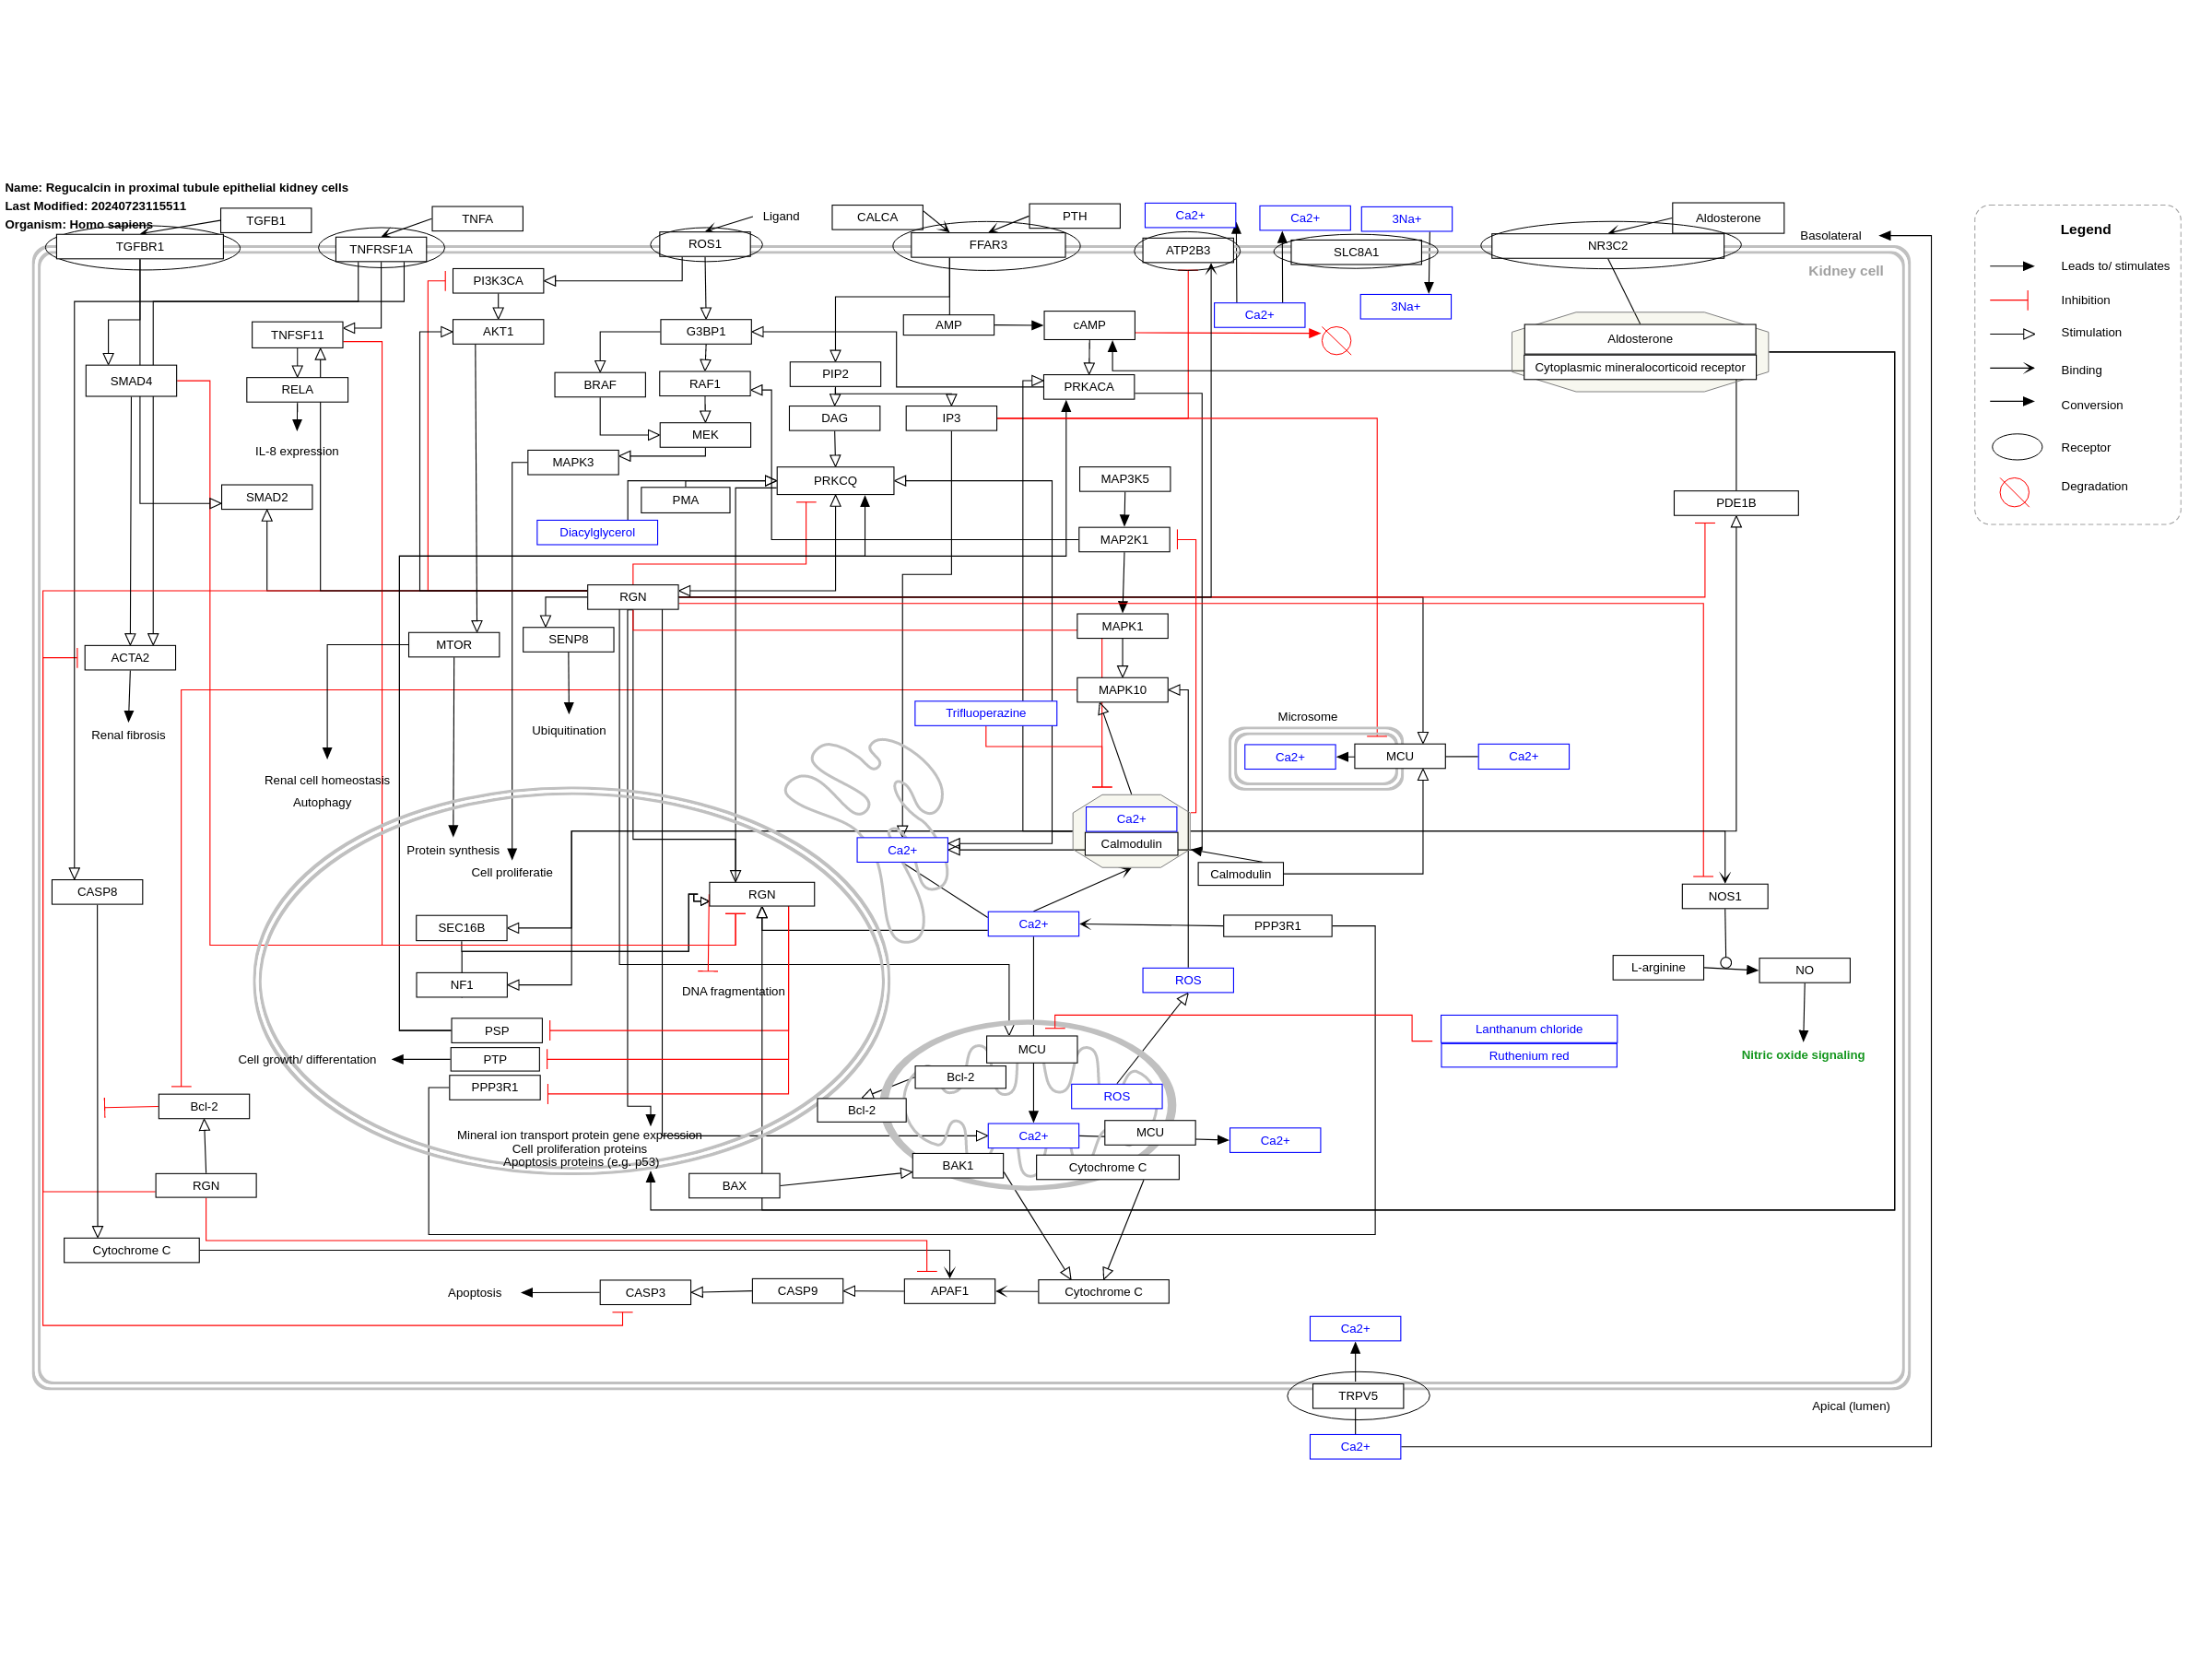Select the SLC8A1 exchanger node
This screenshot has width=2212, height=1659.
click(x=1357, y=252)
